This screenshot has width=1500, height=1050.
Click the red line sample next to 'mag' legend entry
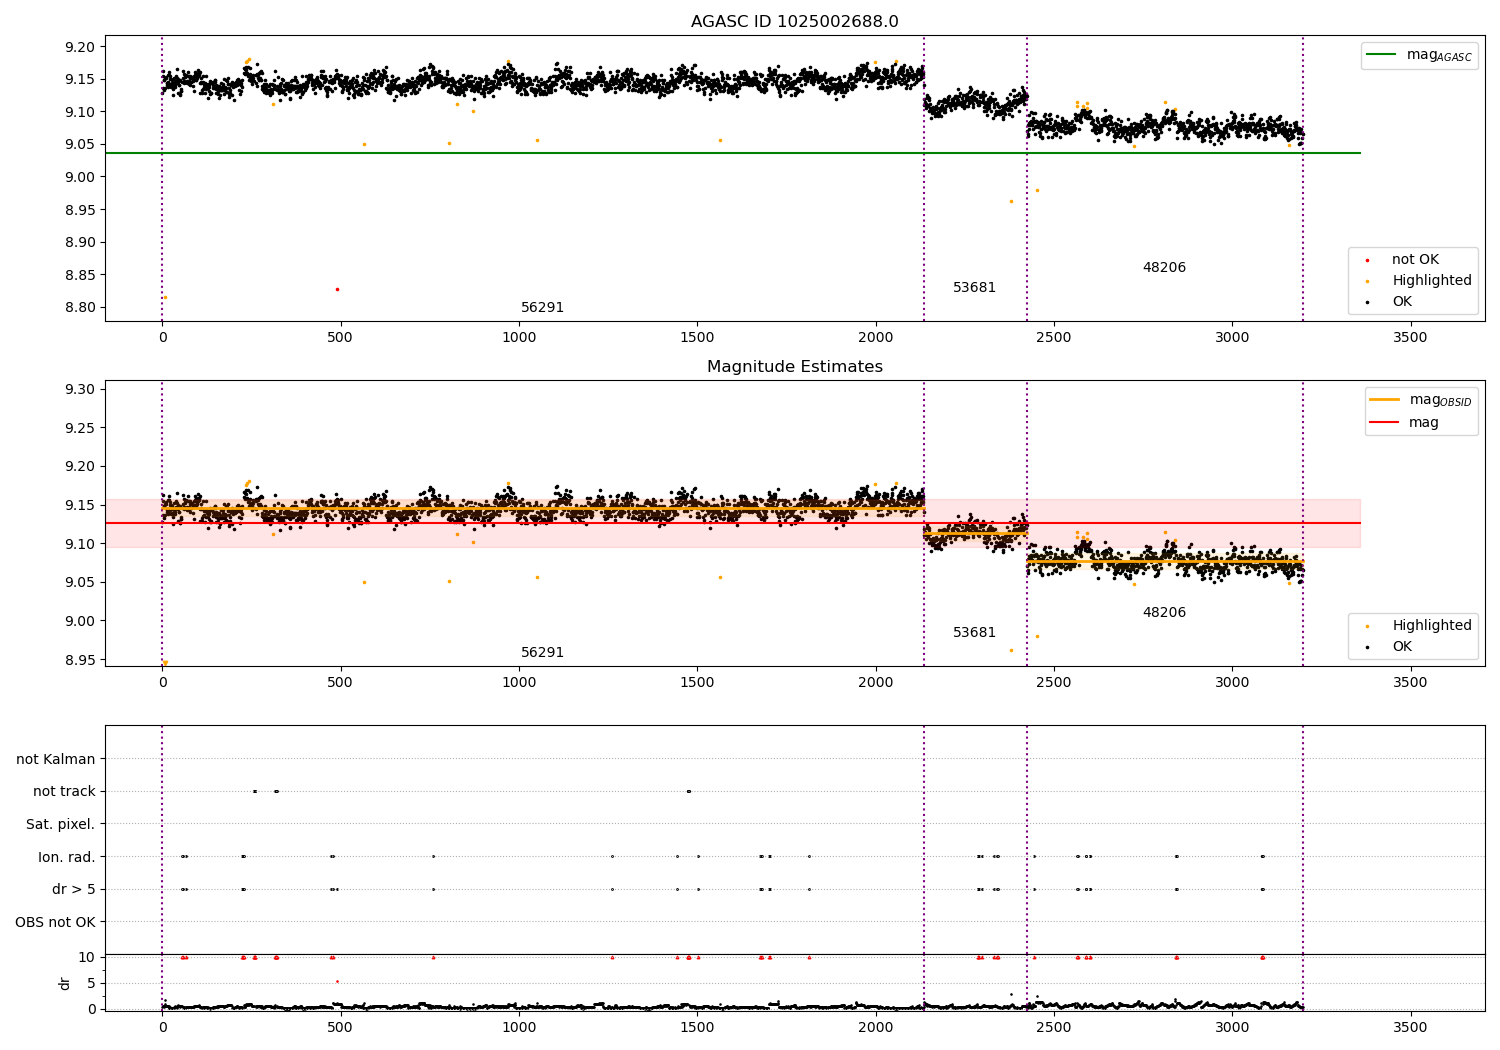pos(1384,422)
